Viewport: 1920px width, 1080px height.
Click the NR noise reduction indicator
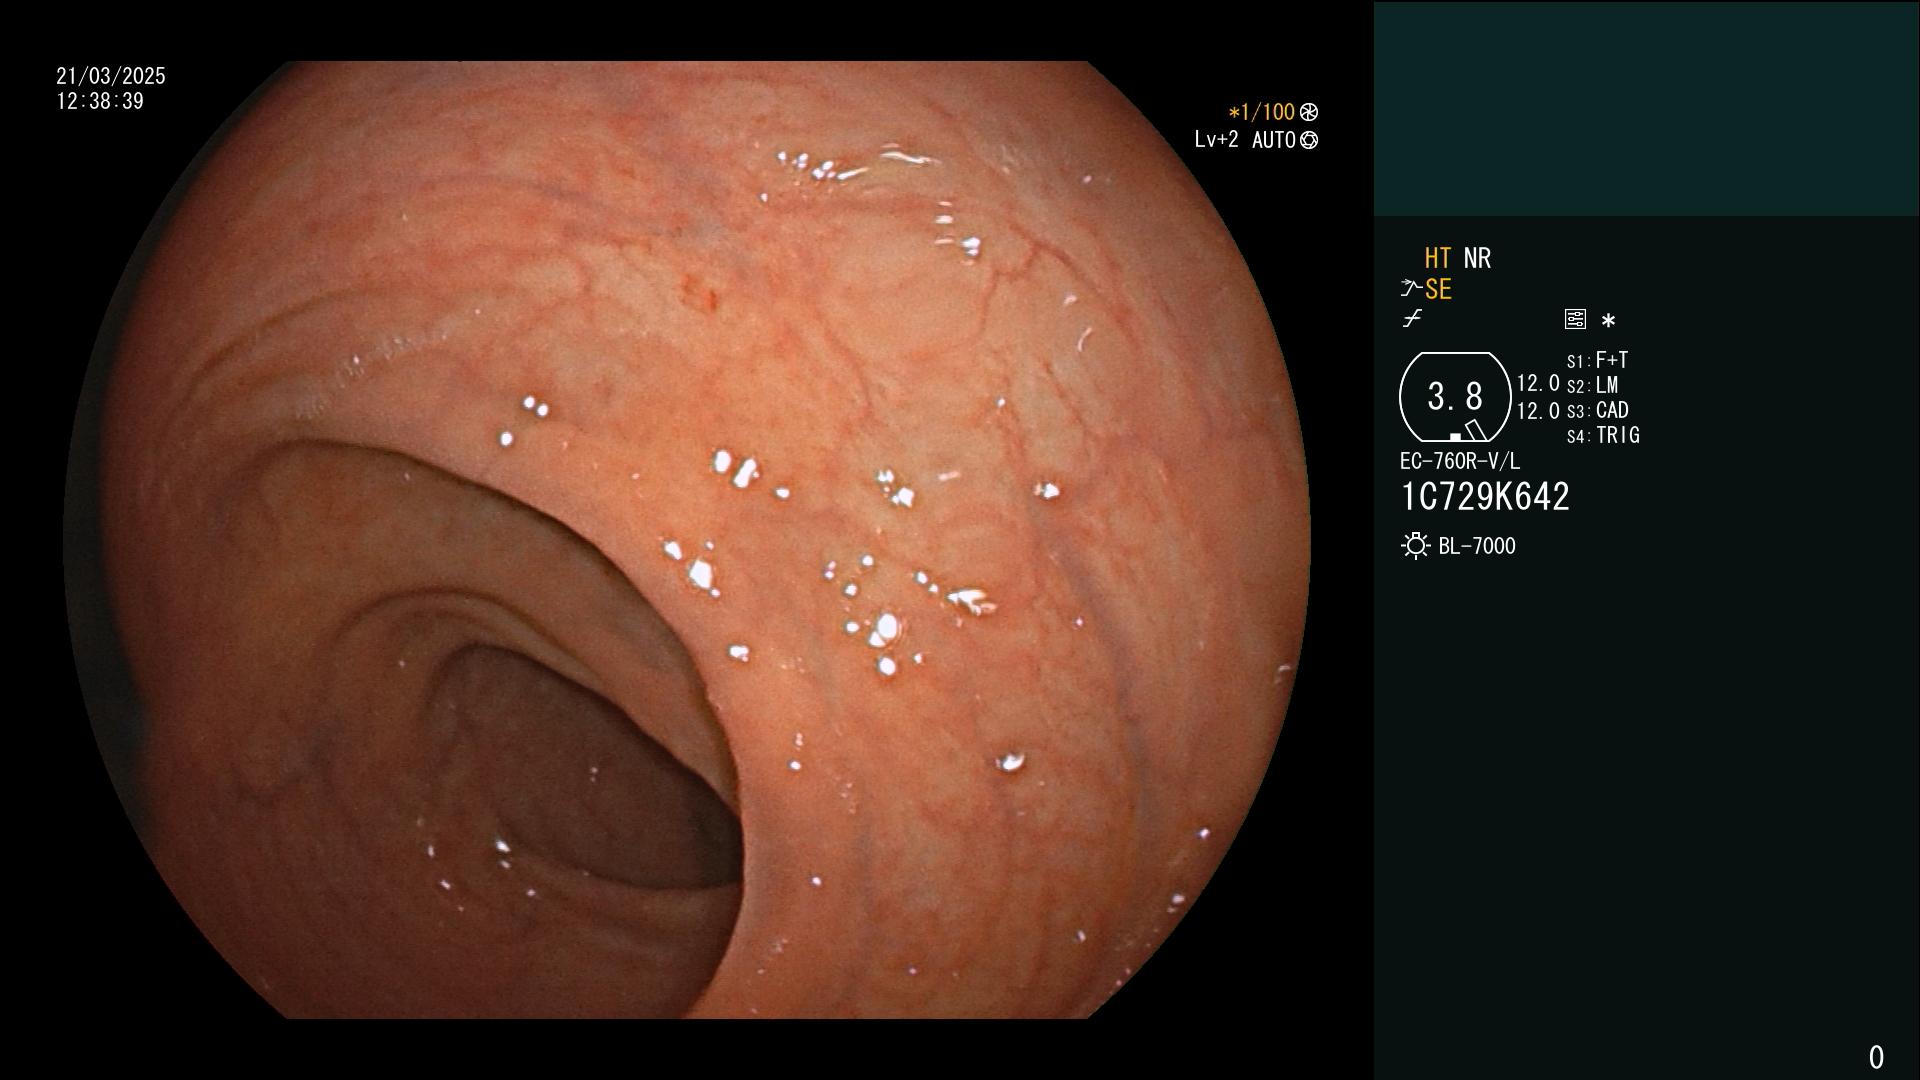1477,258
